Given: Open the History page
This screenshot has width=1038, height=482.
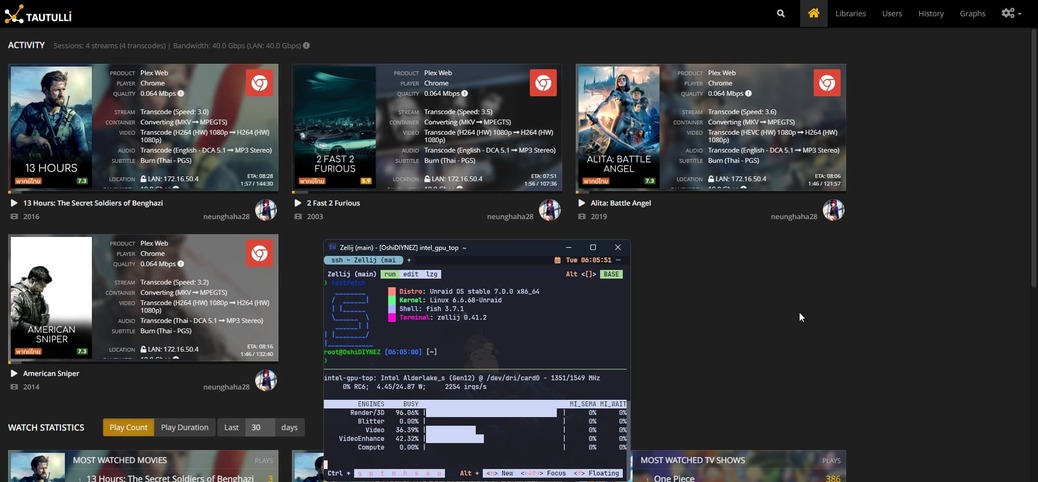Looking at the screenshot, I should (x=931, y=13).
